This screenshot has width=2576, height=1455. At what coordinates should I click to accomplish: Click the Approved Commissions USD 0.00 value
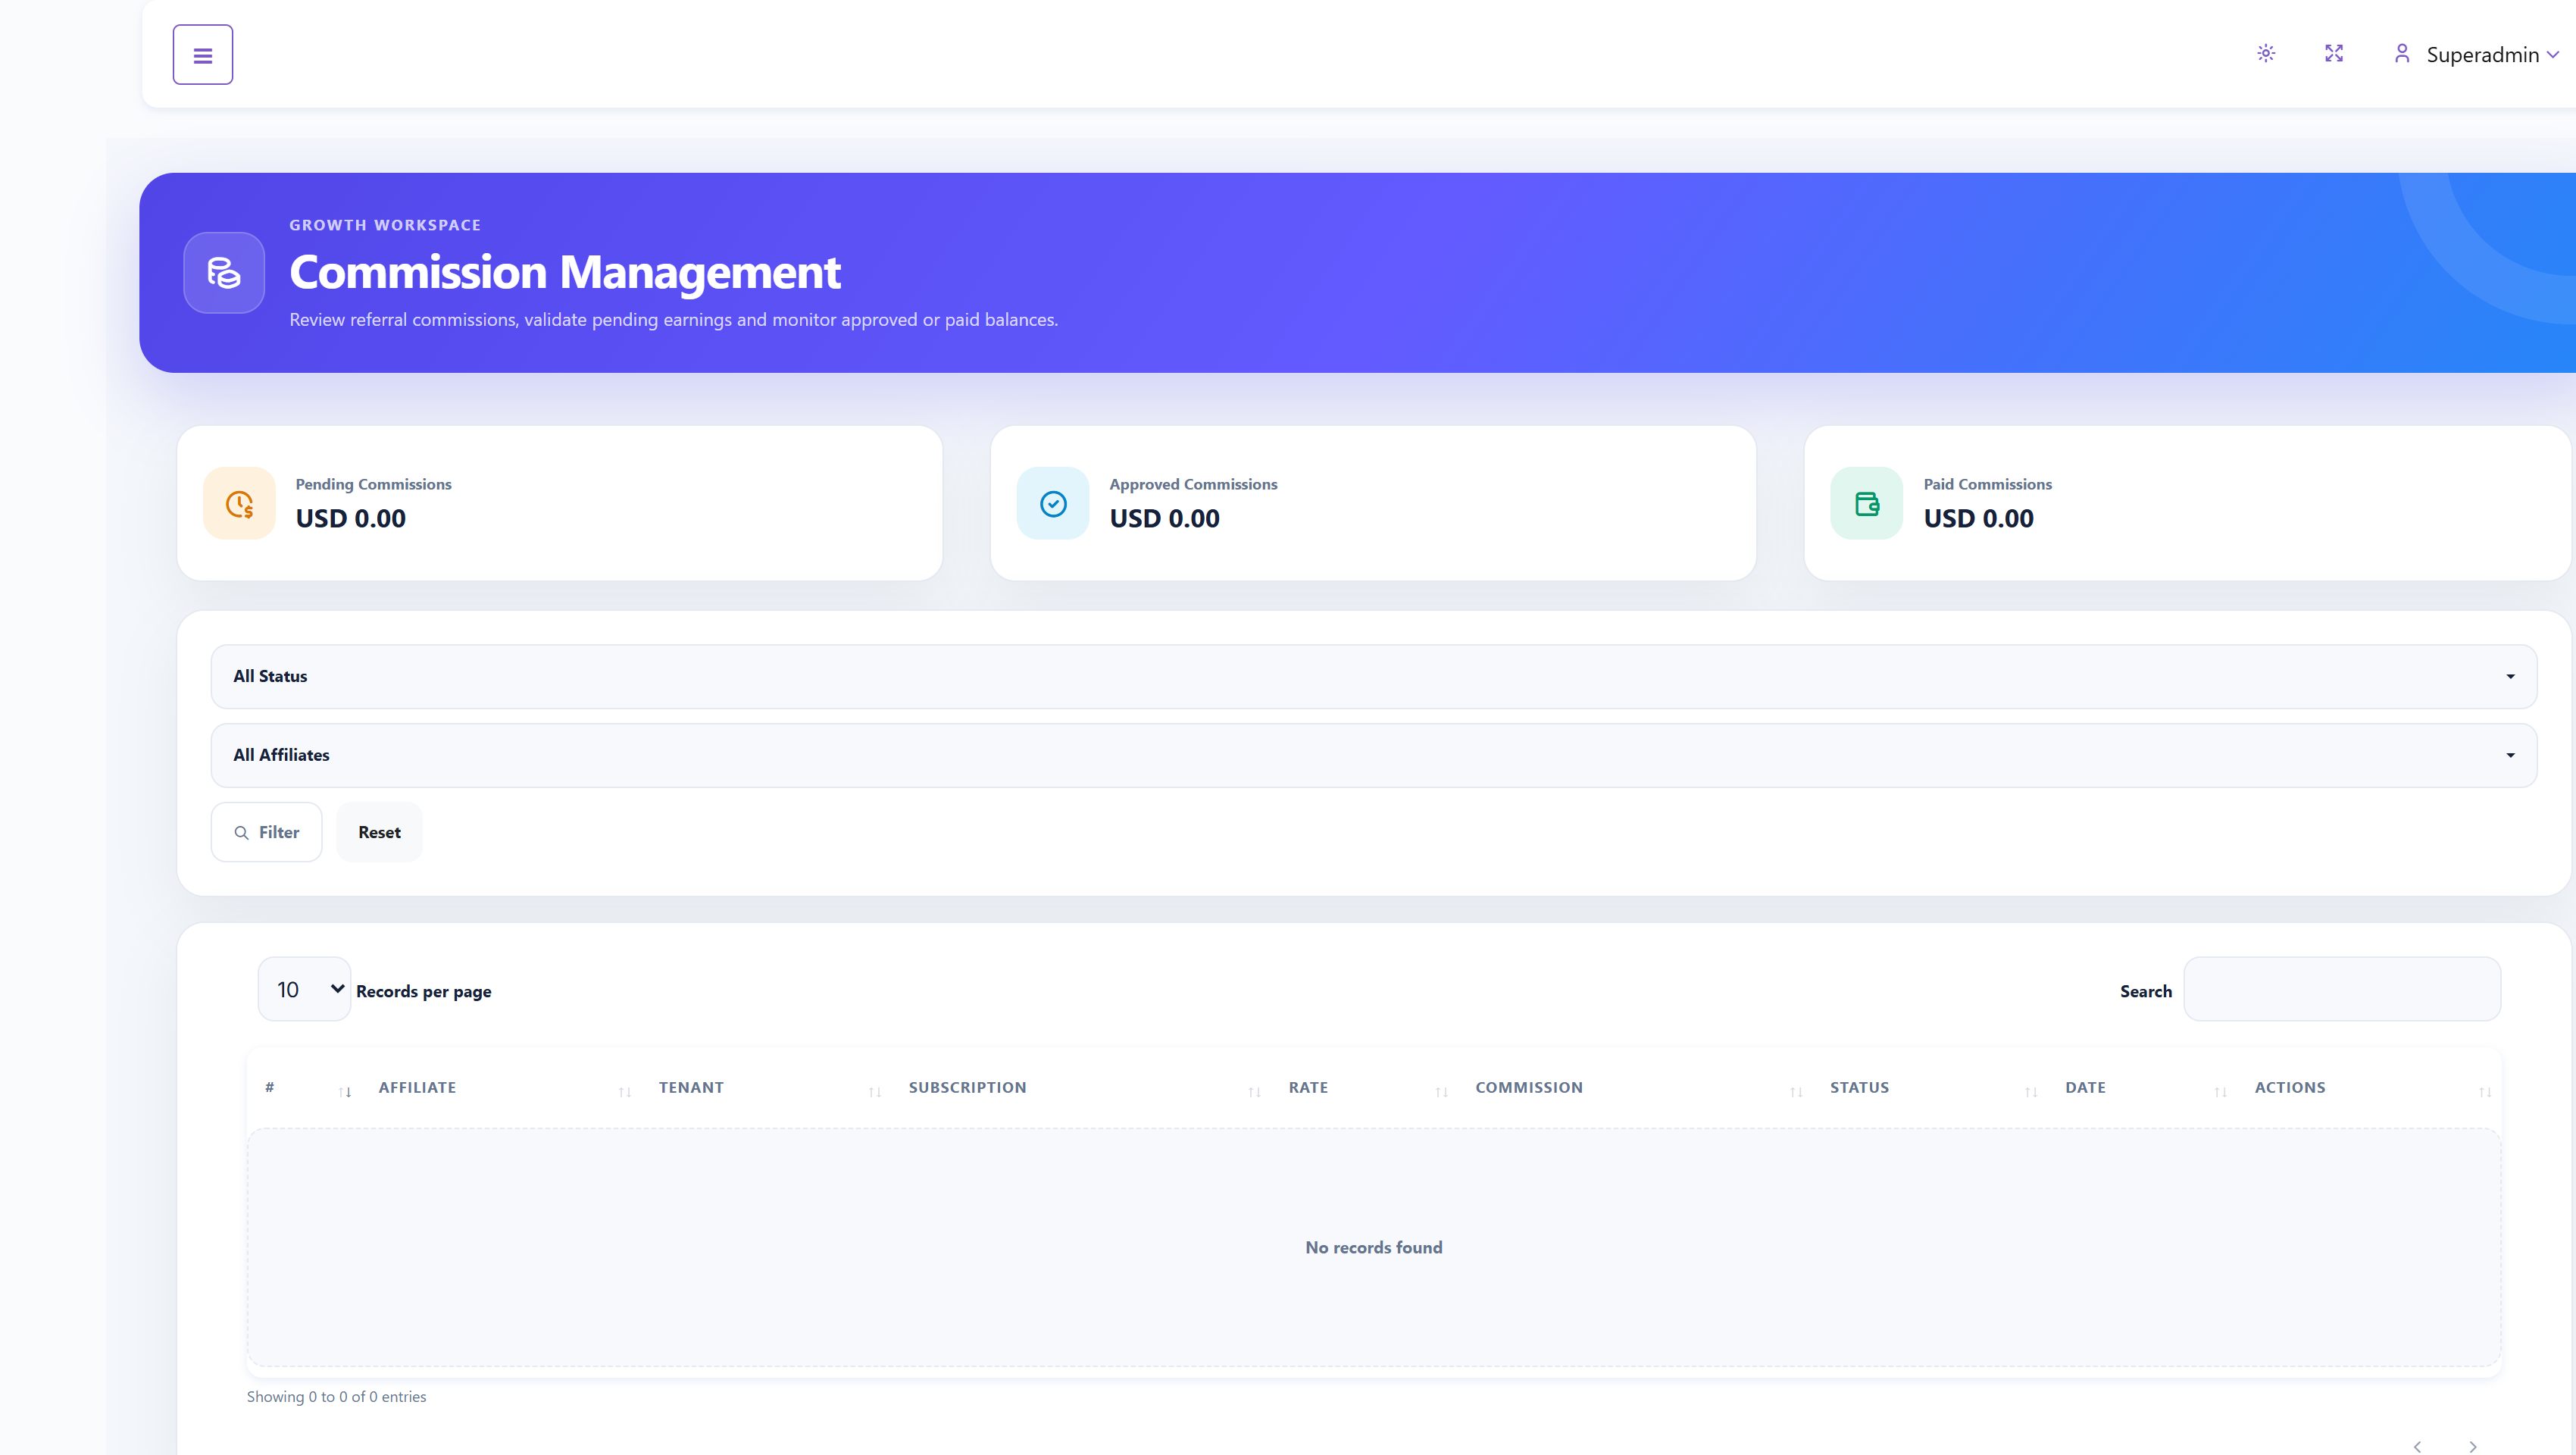(1164, 518)
